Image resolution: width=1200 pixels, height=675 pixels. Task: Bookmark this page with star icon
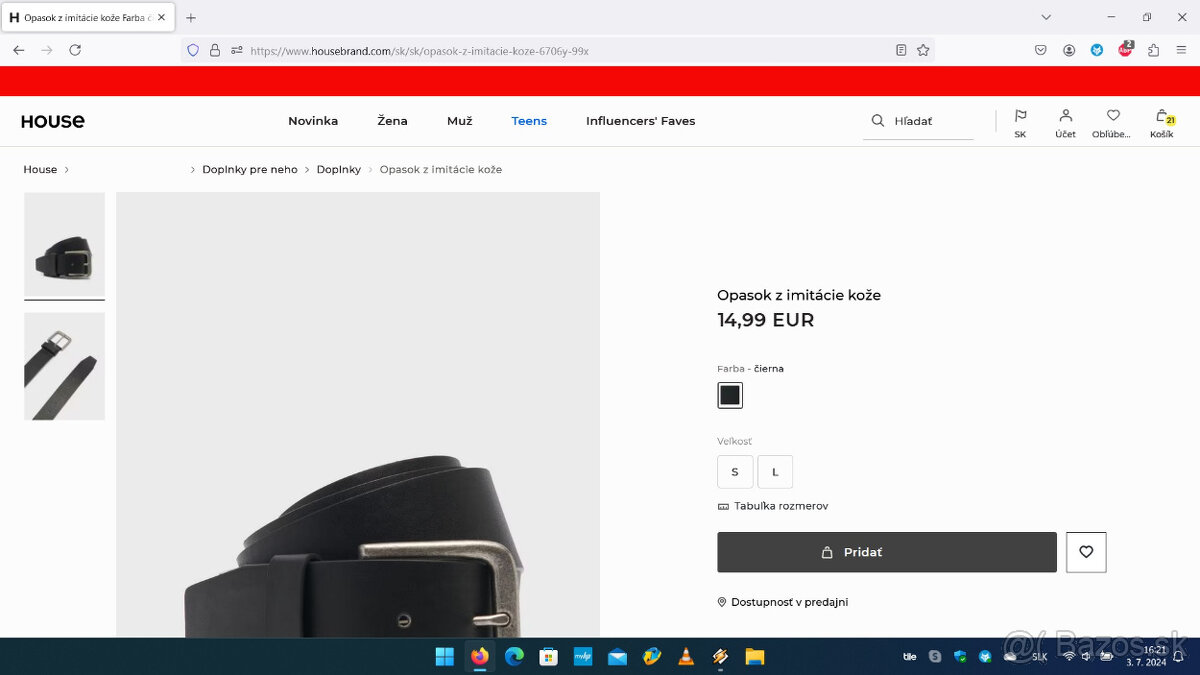pos(923,50)
